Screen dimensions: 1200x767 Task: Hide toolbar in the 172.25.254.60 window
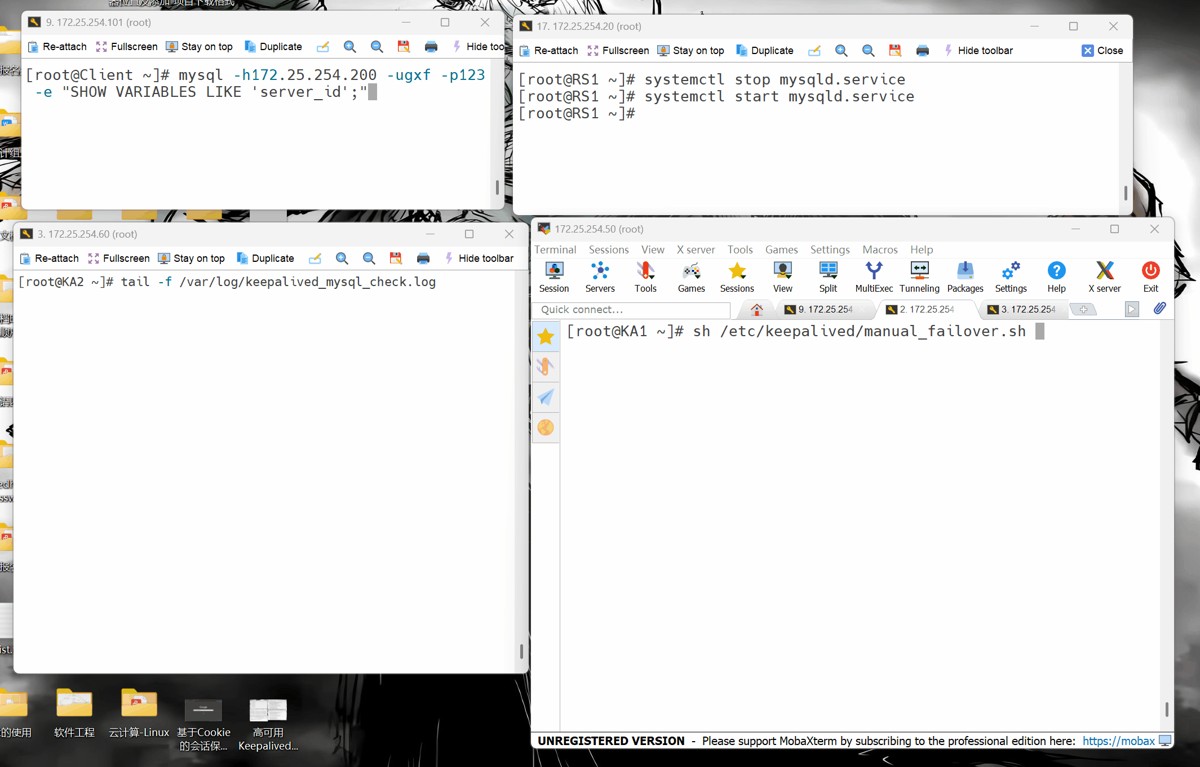(477, 258)
